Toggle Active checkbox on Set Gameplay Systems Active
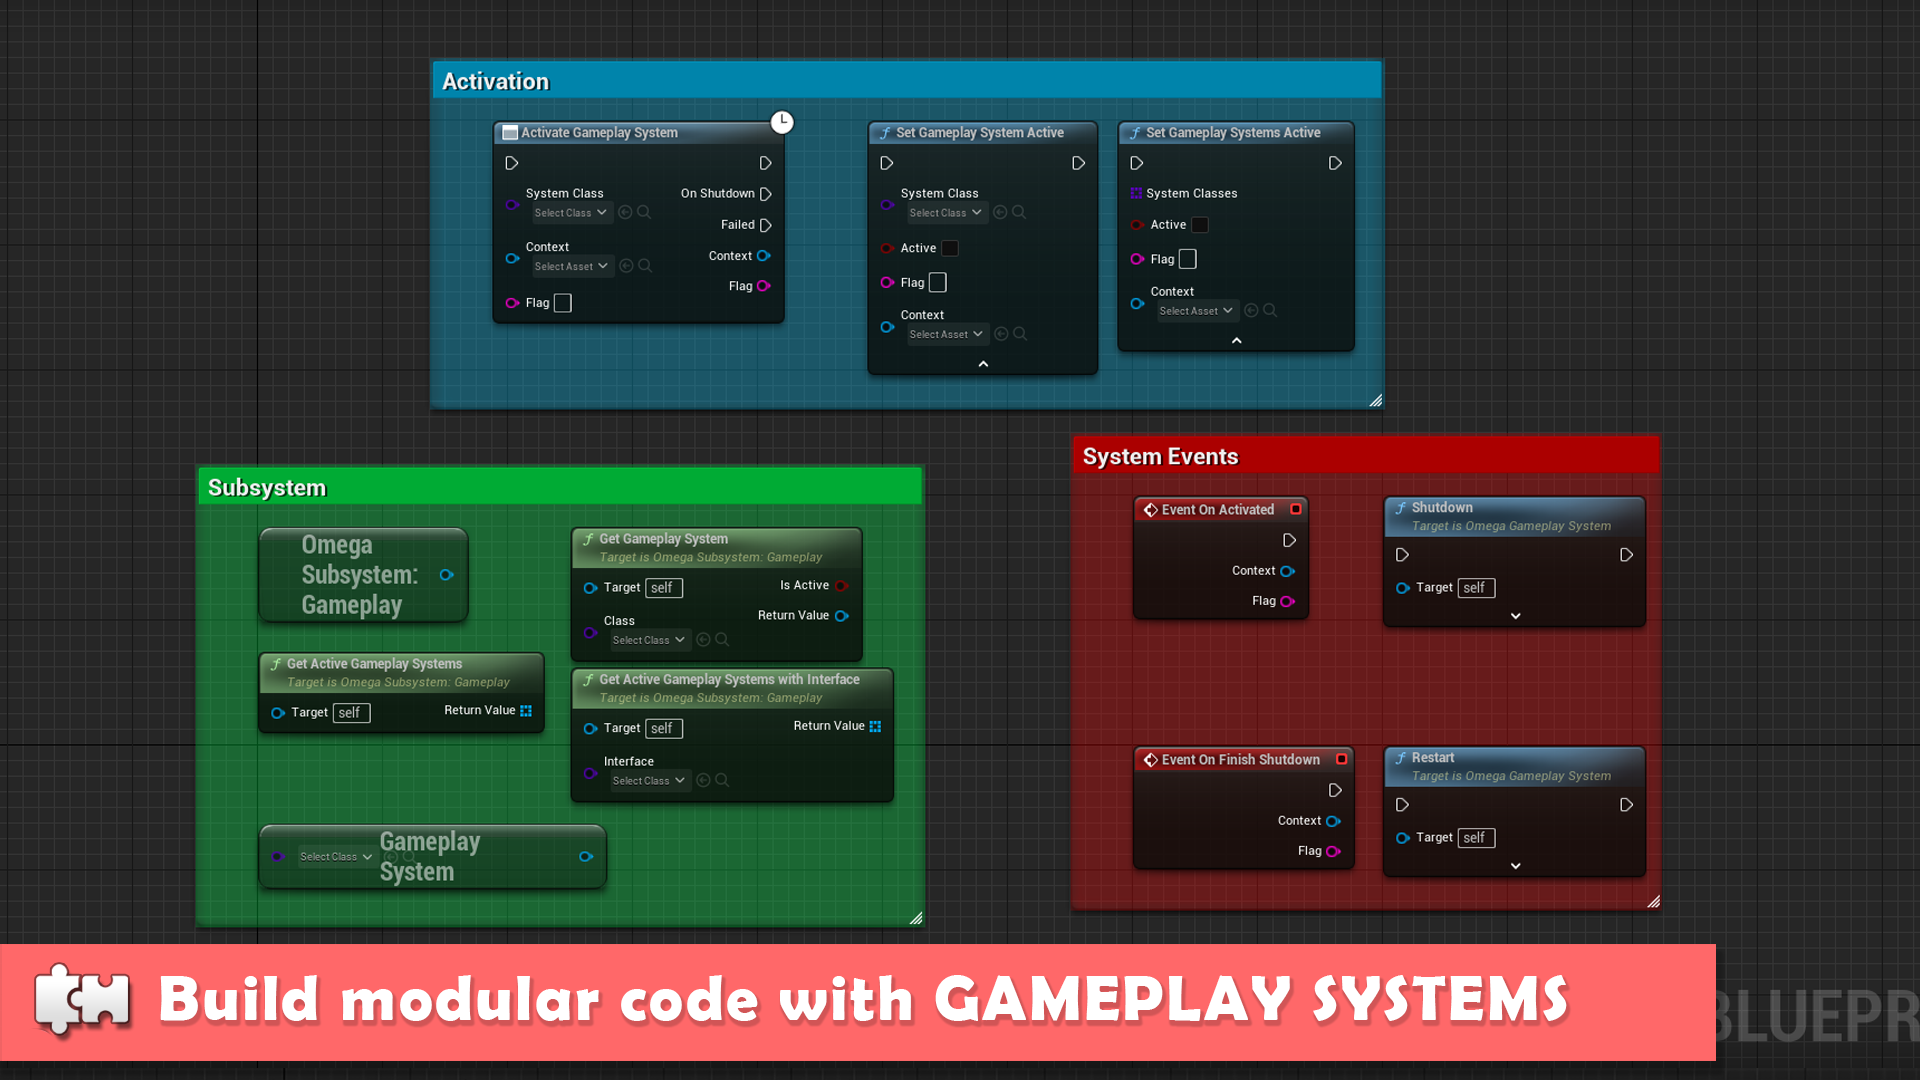This screenshot has width=1920, height=1080. 1200,225
